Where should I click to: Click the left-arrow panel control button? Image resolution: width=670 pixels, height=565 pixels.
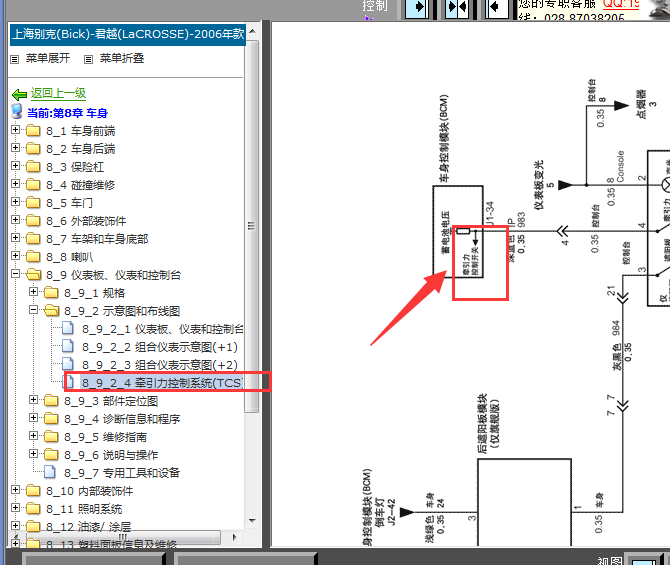pyautogui.click(x=497, y=7)
